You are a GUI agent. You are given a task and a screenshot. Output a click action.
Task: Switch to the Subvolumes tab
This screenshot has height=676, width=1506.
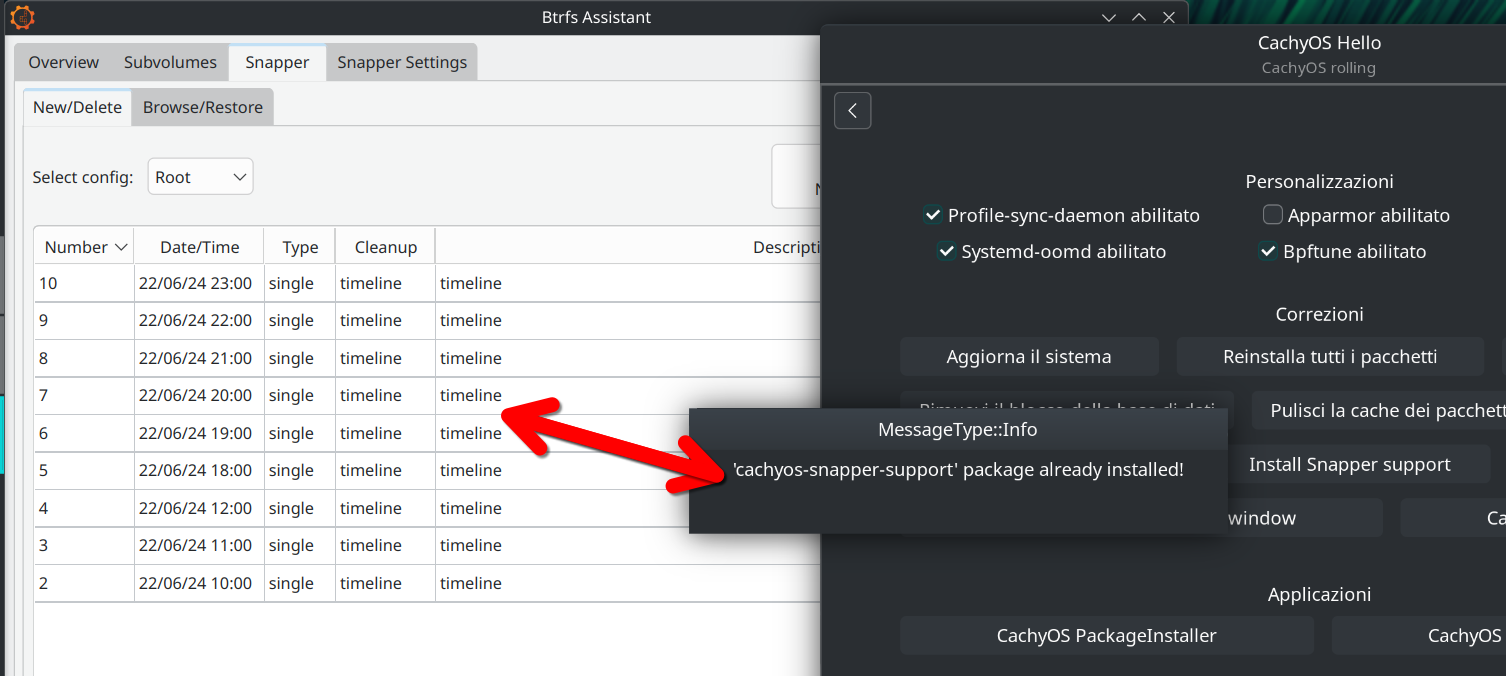170,62
